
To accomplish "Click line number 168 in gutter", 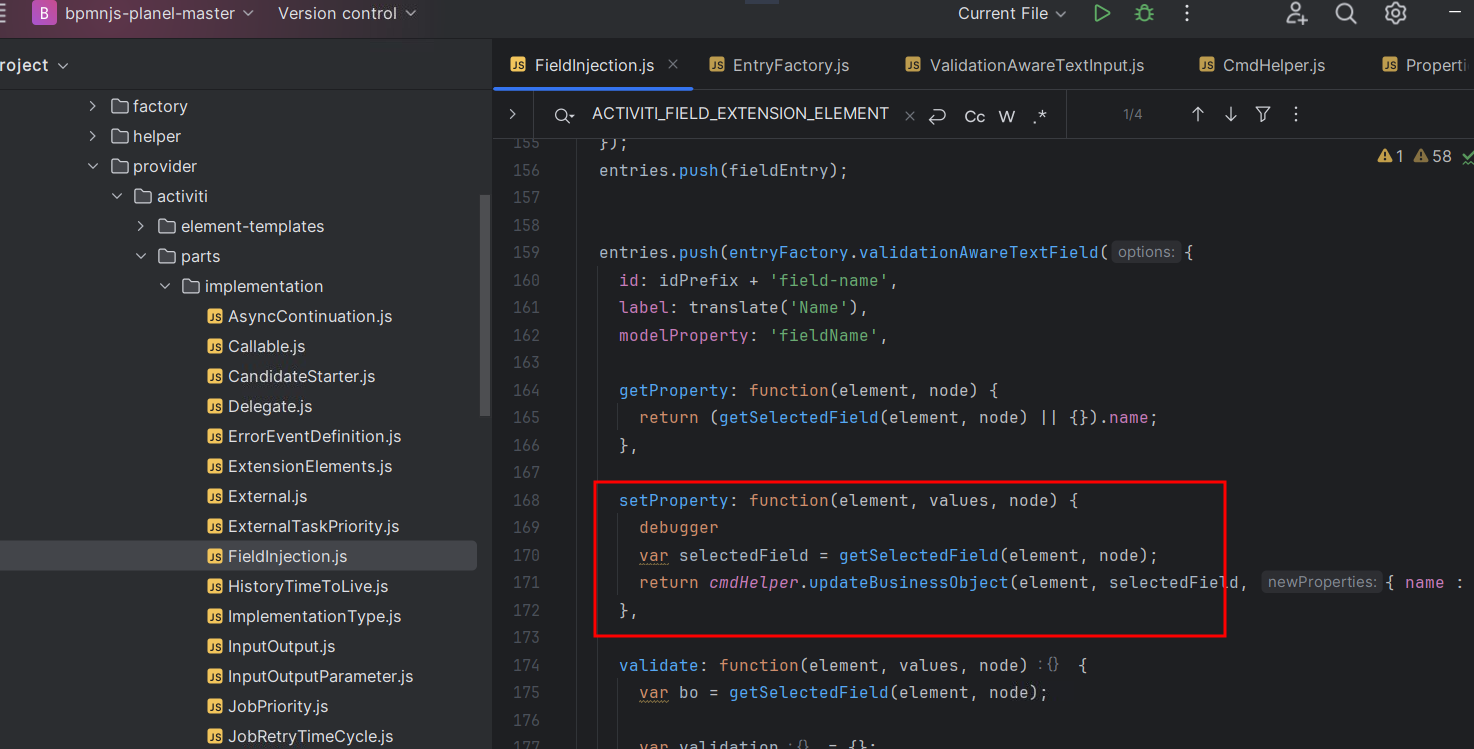I will click(526, 500).
